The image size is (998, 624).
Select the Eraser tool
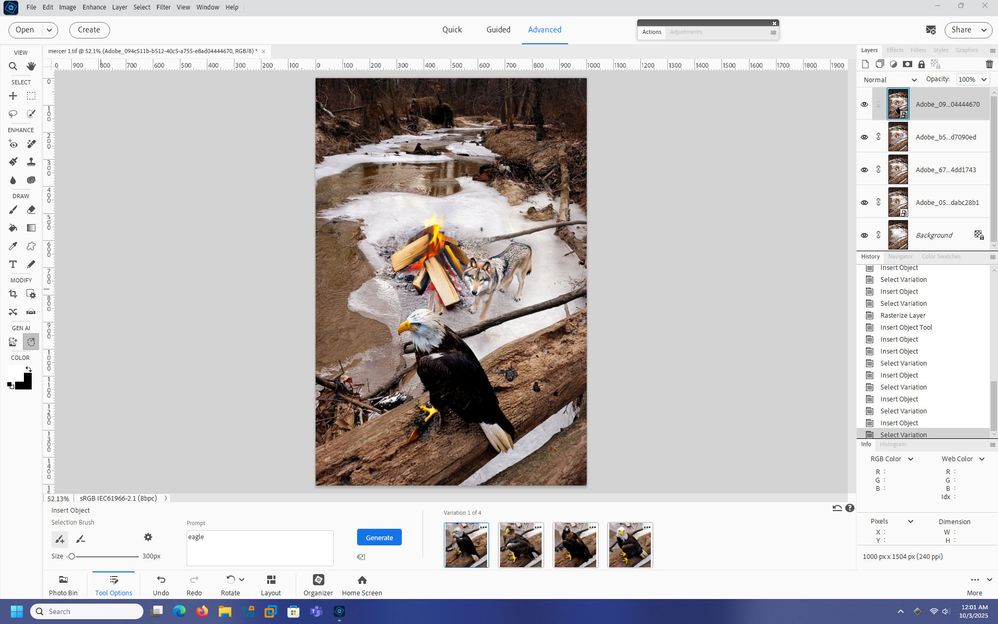pos(31,209)
